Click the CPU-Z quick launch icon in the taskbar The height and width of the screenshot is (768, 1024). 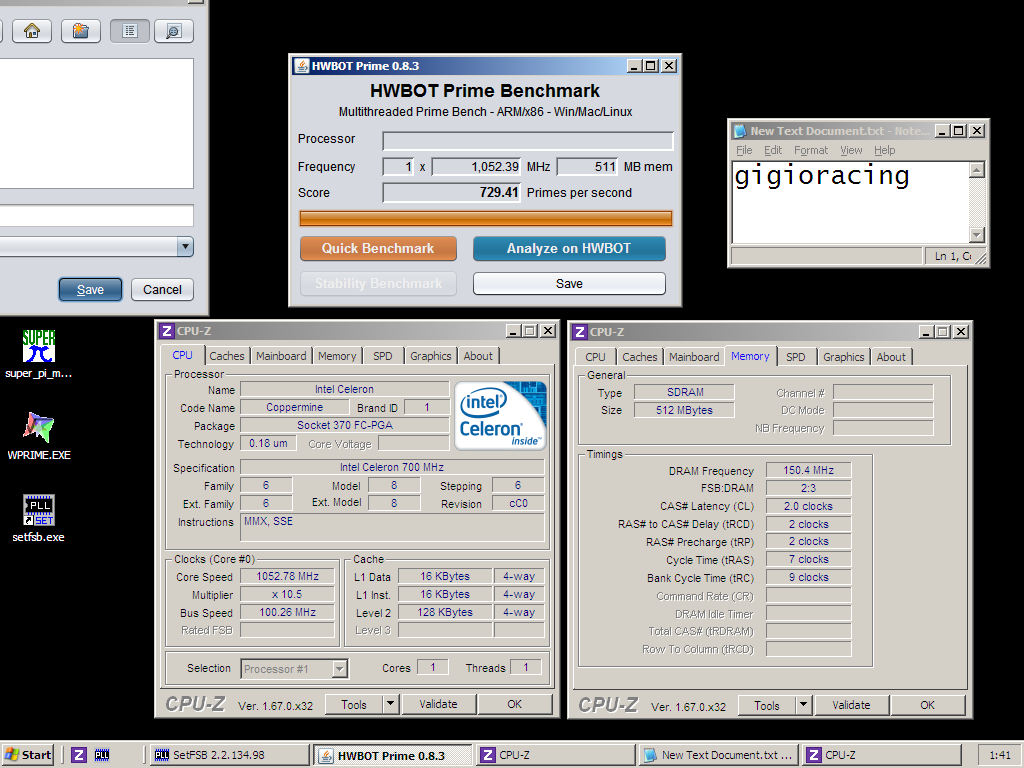79,755
